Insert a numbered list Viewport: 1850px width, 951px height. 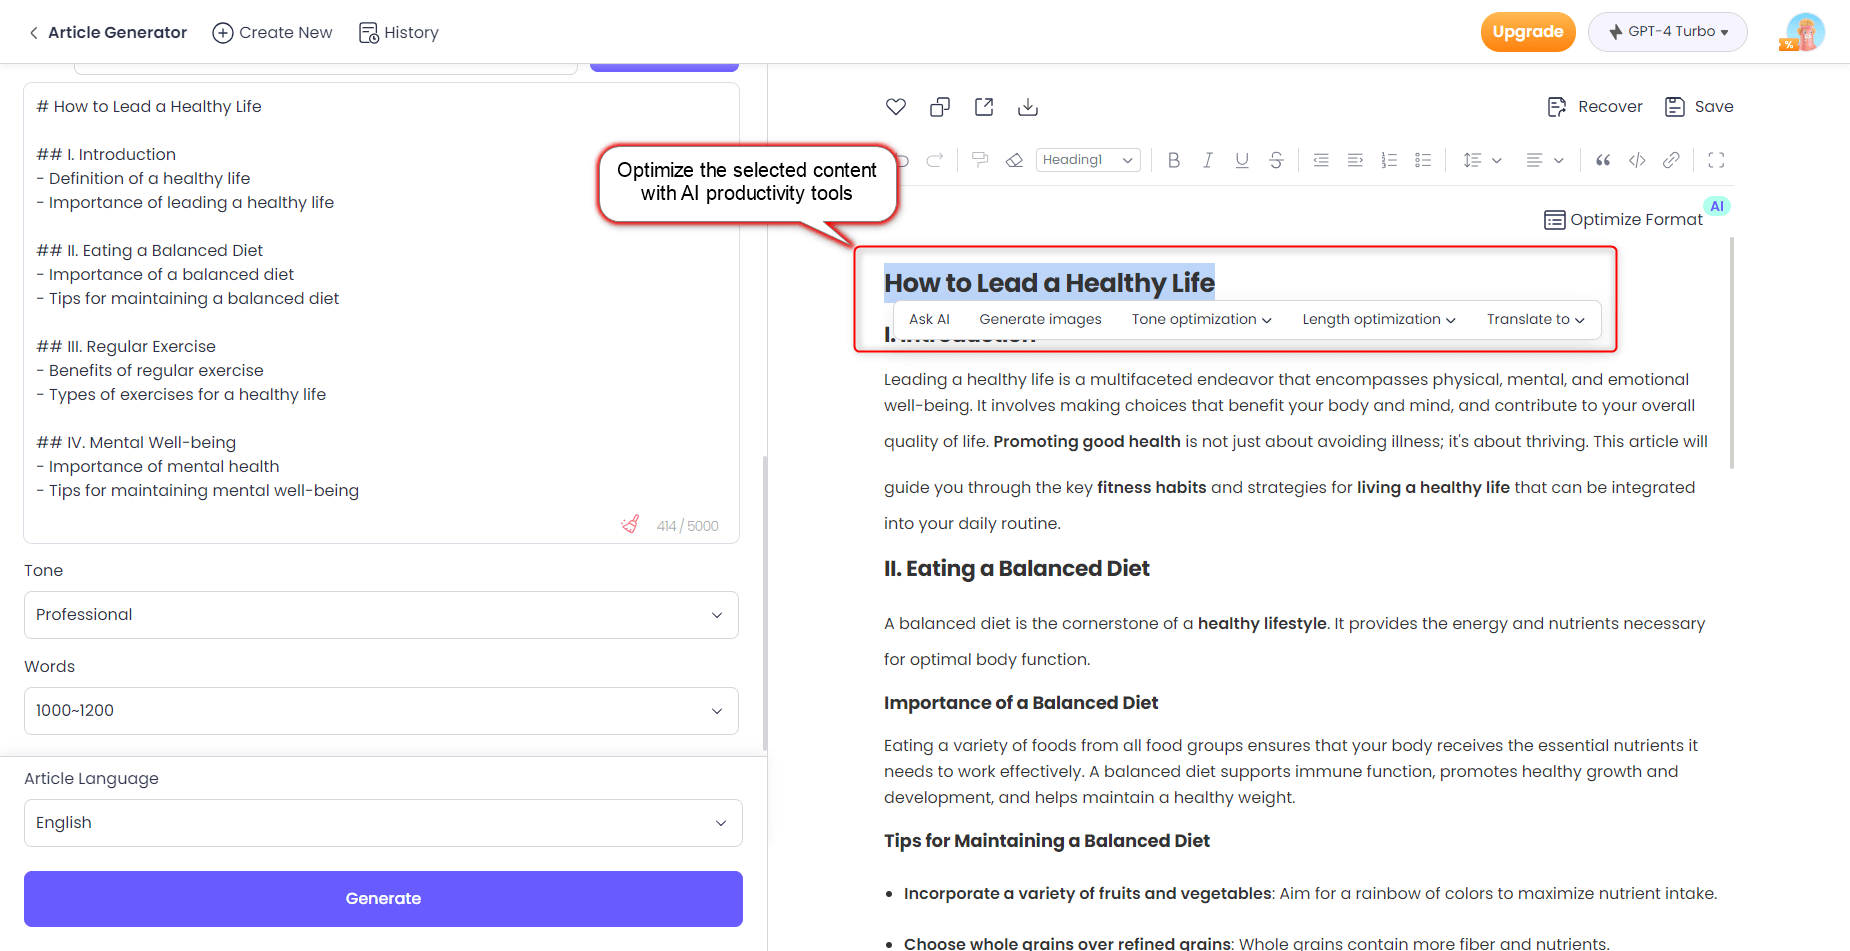pyautogui.click(x=1389, y=160)
